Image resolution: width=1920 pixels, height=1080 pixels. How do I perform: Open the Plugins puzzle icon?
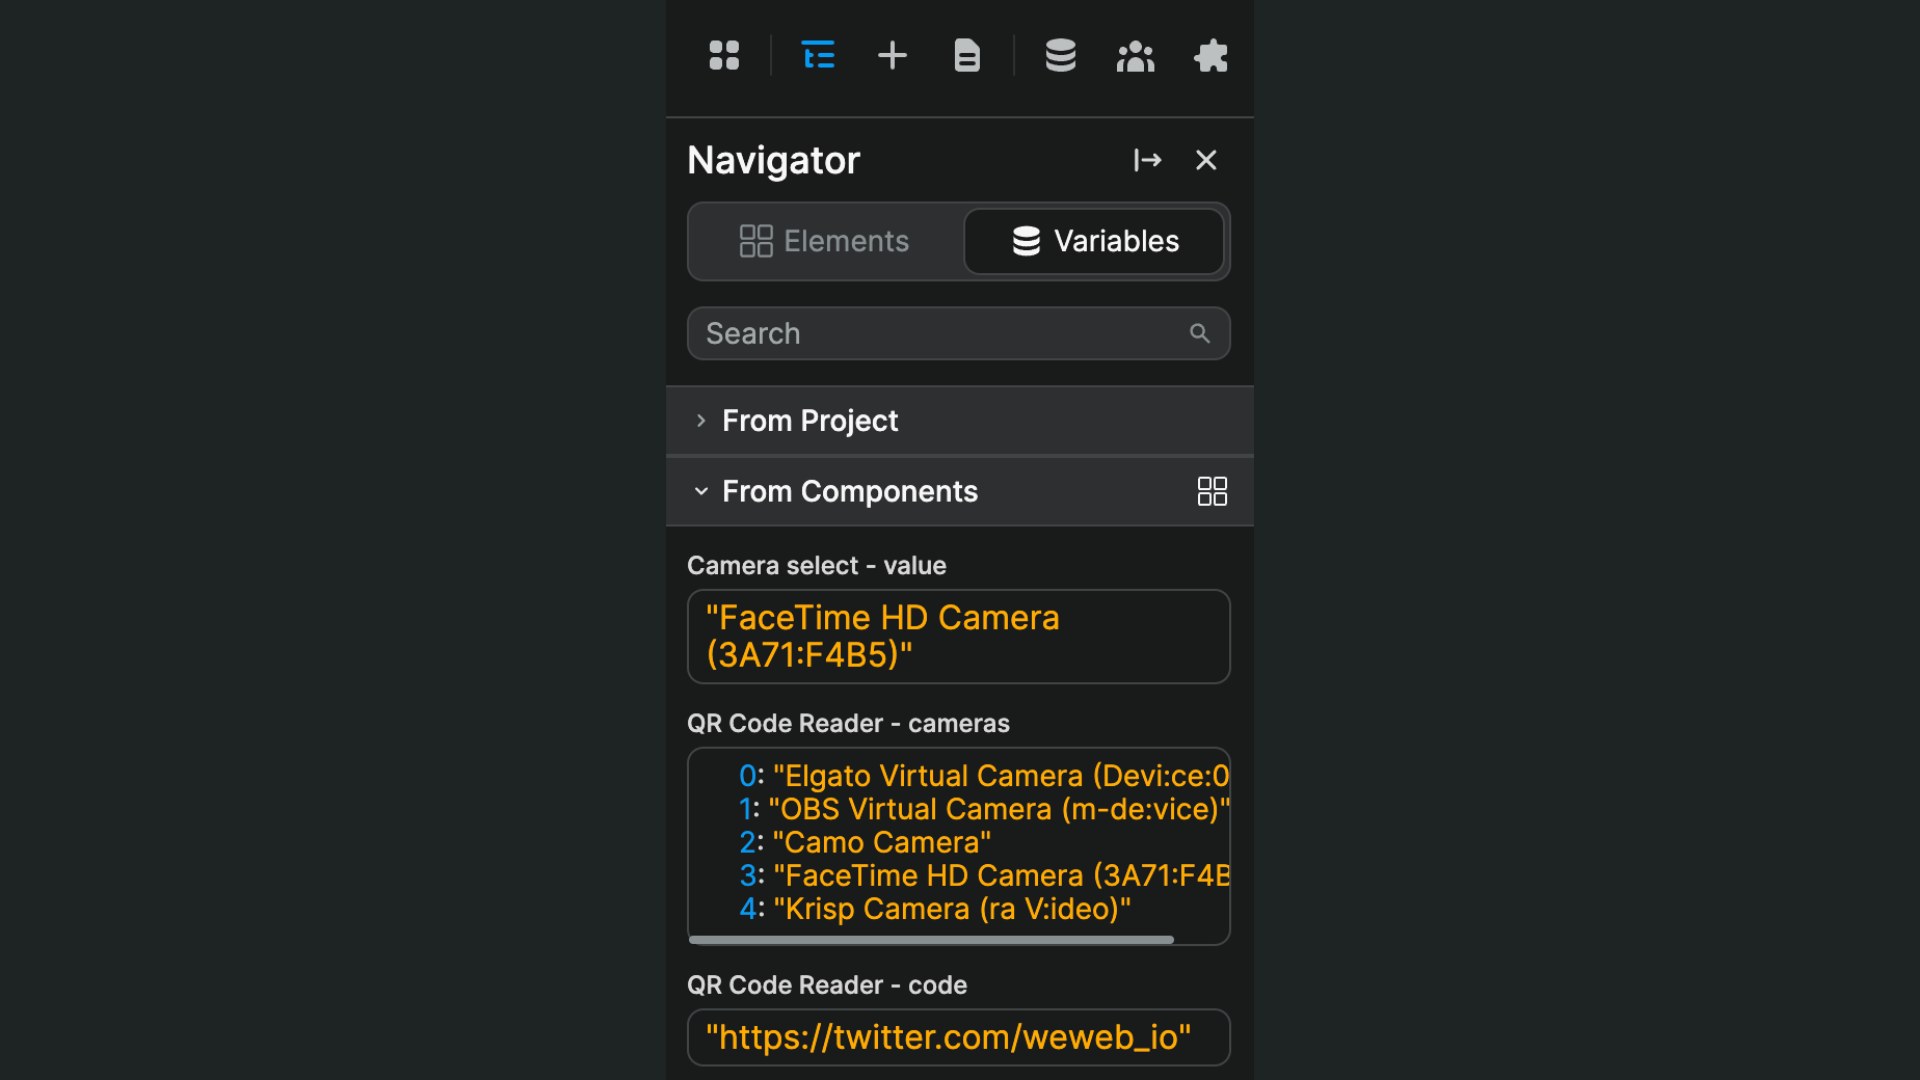tap(1210, 56)
